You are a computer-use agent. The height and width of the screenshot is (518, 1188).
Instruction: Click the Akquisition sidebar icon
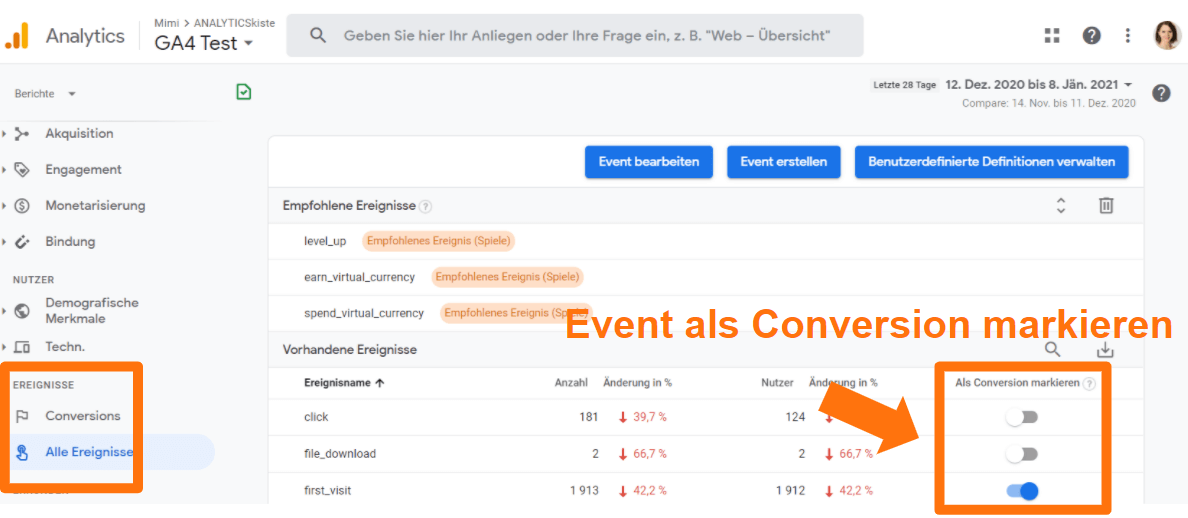coord(22,133)
